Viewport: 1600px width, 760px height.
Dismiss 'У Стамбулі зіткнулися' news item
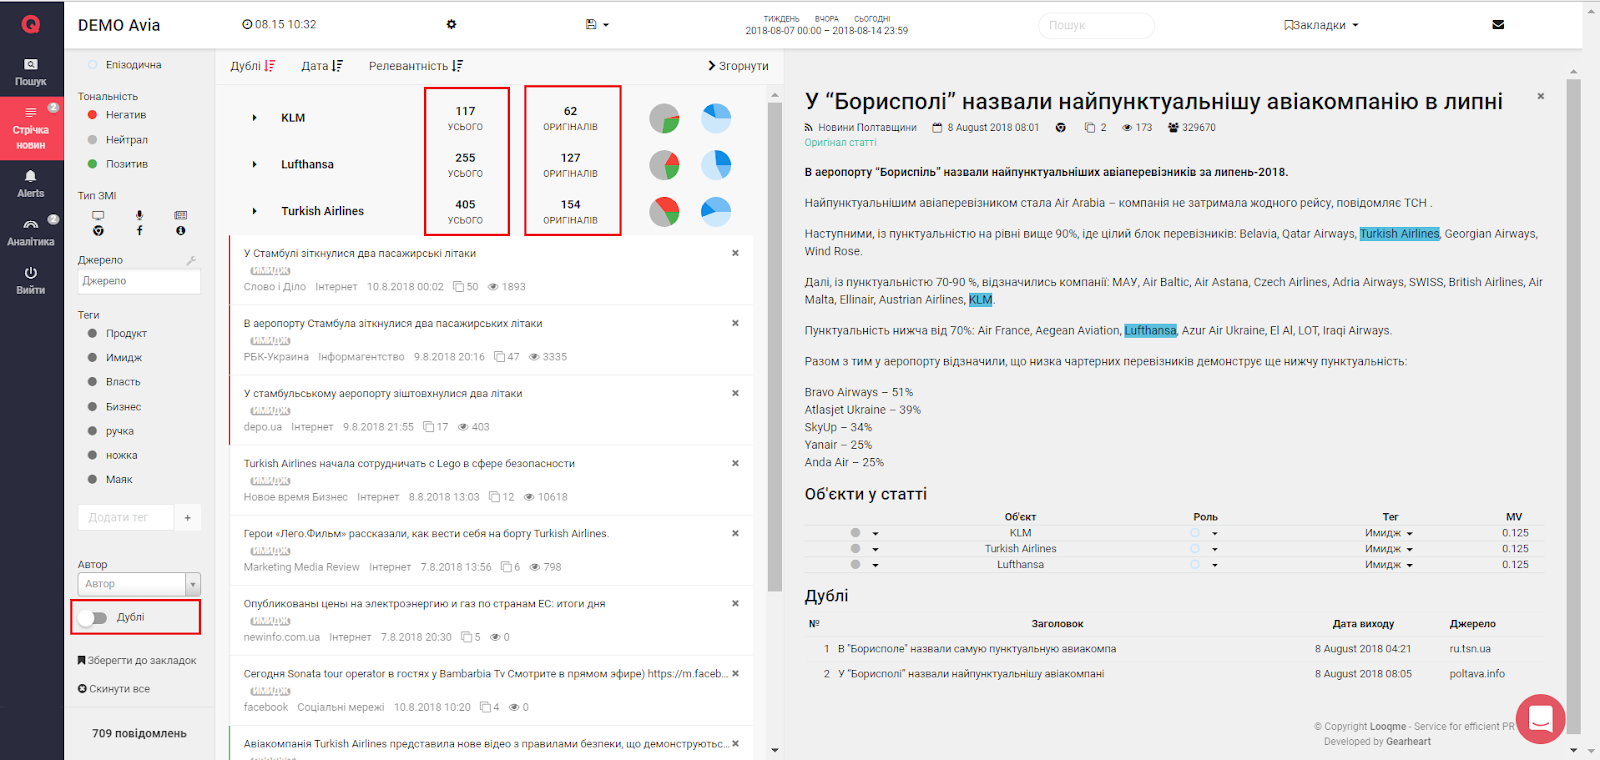point(735,253)
